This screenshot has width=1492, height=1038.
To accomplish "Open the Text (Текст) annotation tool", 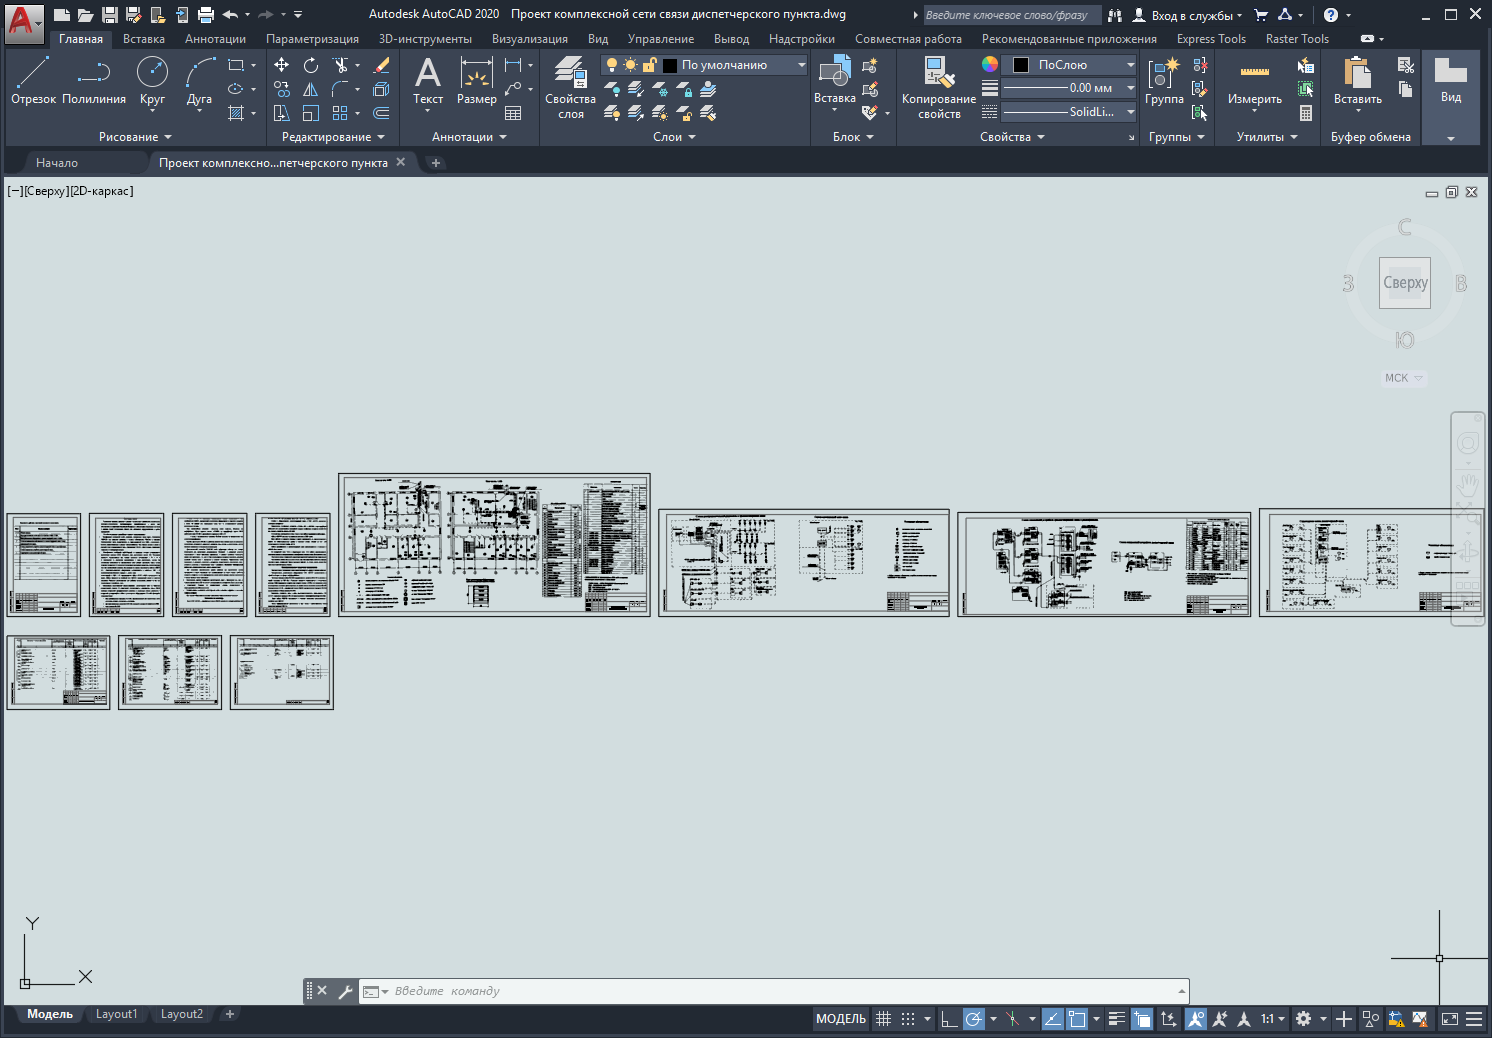I will point(428,80).
